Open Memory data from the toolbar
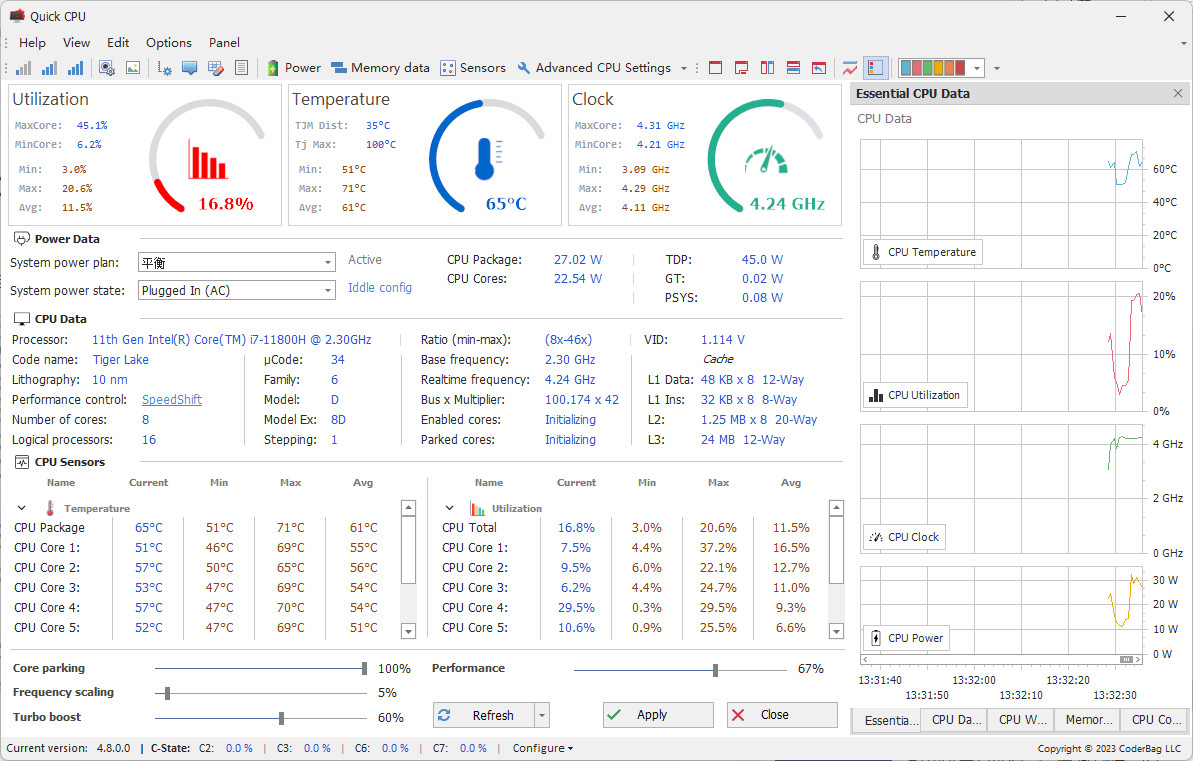 pos(380,68)
